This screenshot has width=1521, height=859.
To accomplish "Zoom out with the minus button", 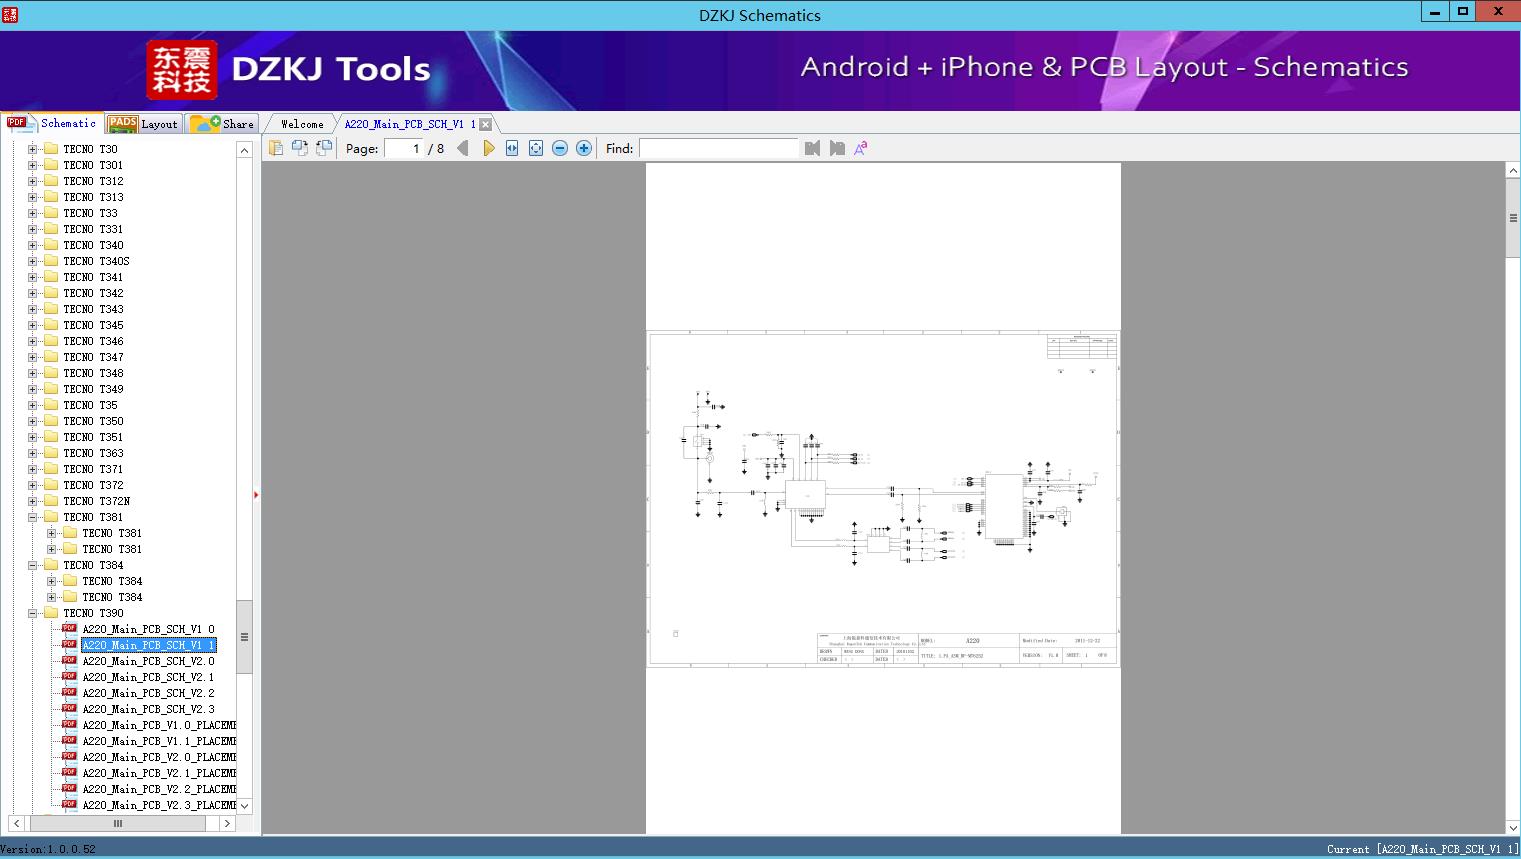I will coord(560,148).
